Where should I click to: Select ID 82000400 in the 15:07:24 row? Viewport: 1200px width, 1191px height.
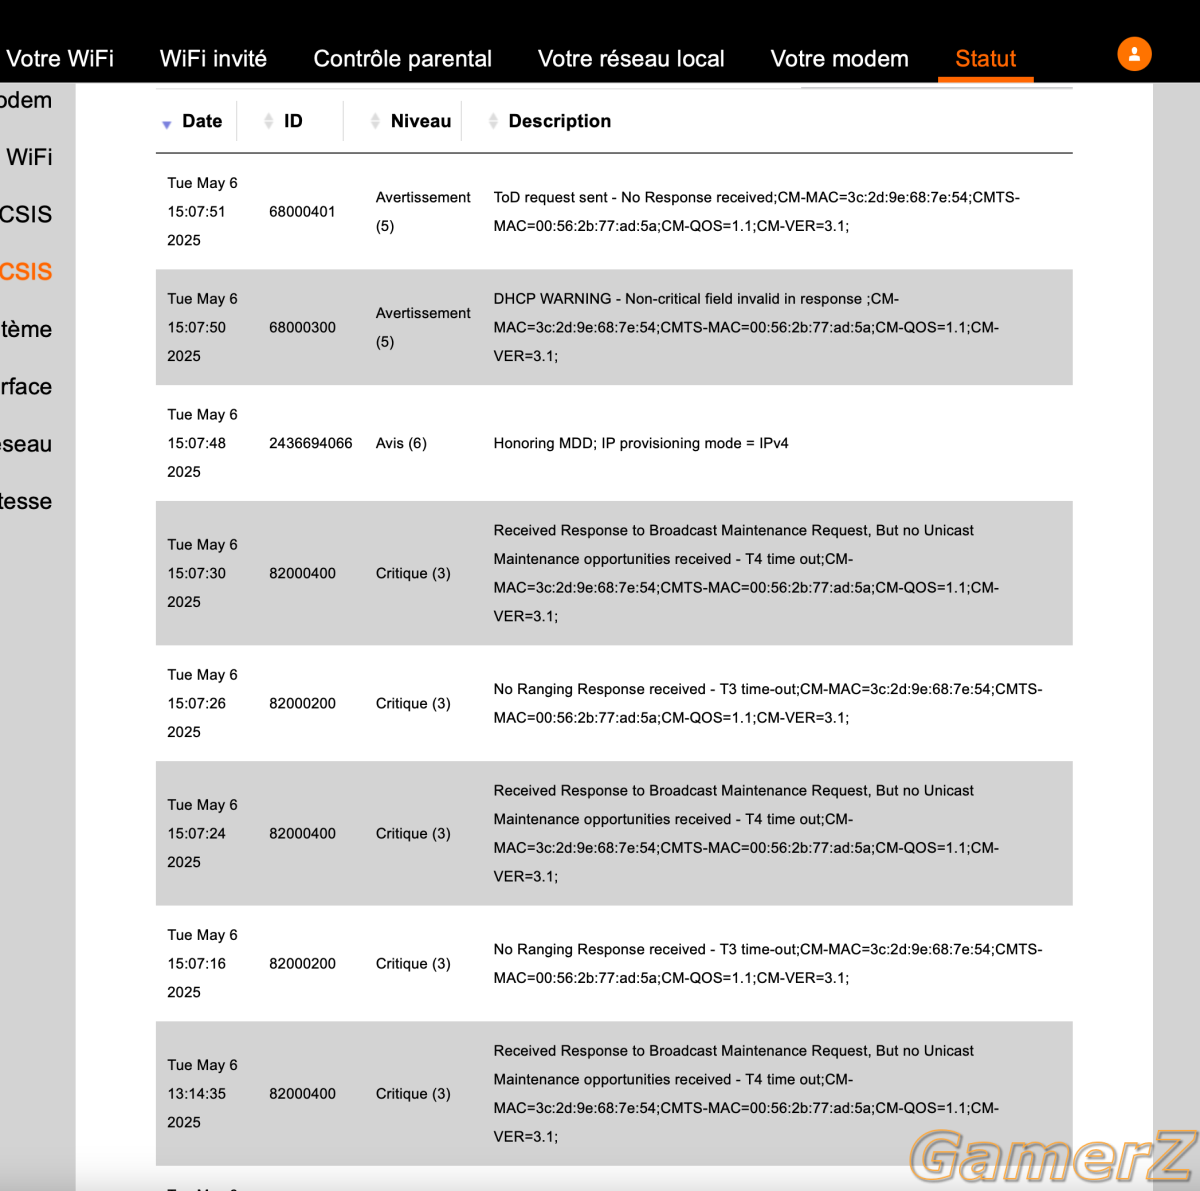(x=302, y=833)
